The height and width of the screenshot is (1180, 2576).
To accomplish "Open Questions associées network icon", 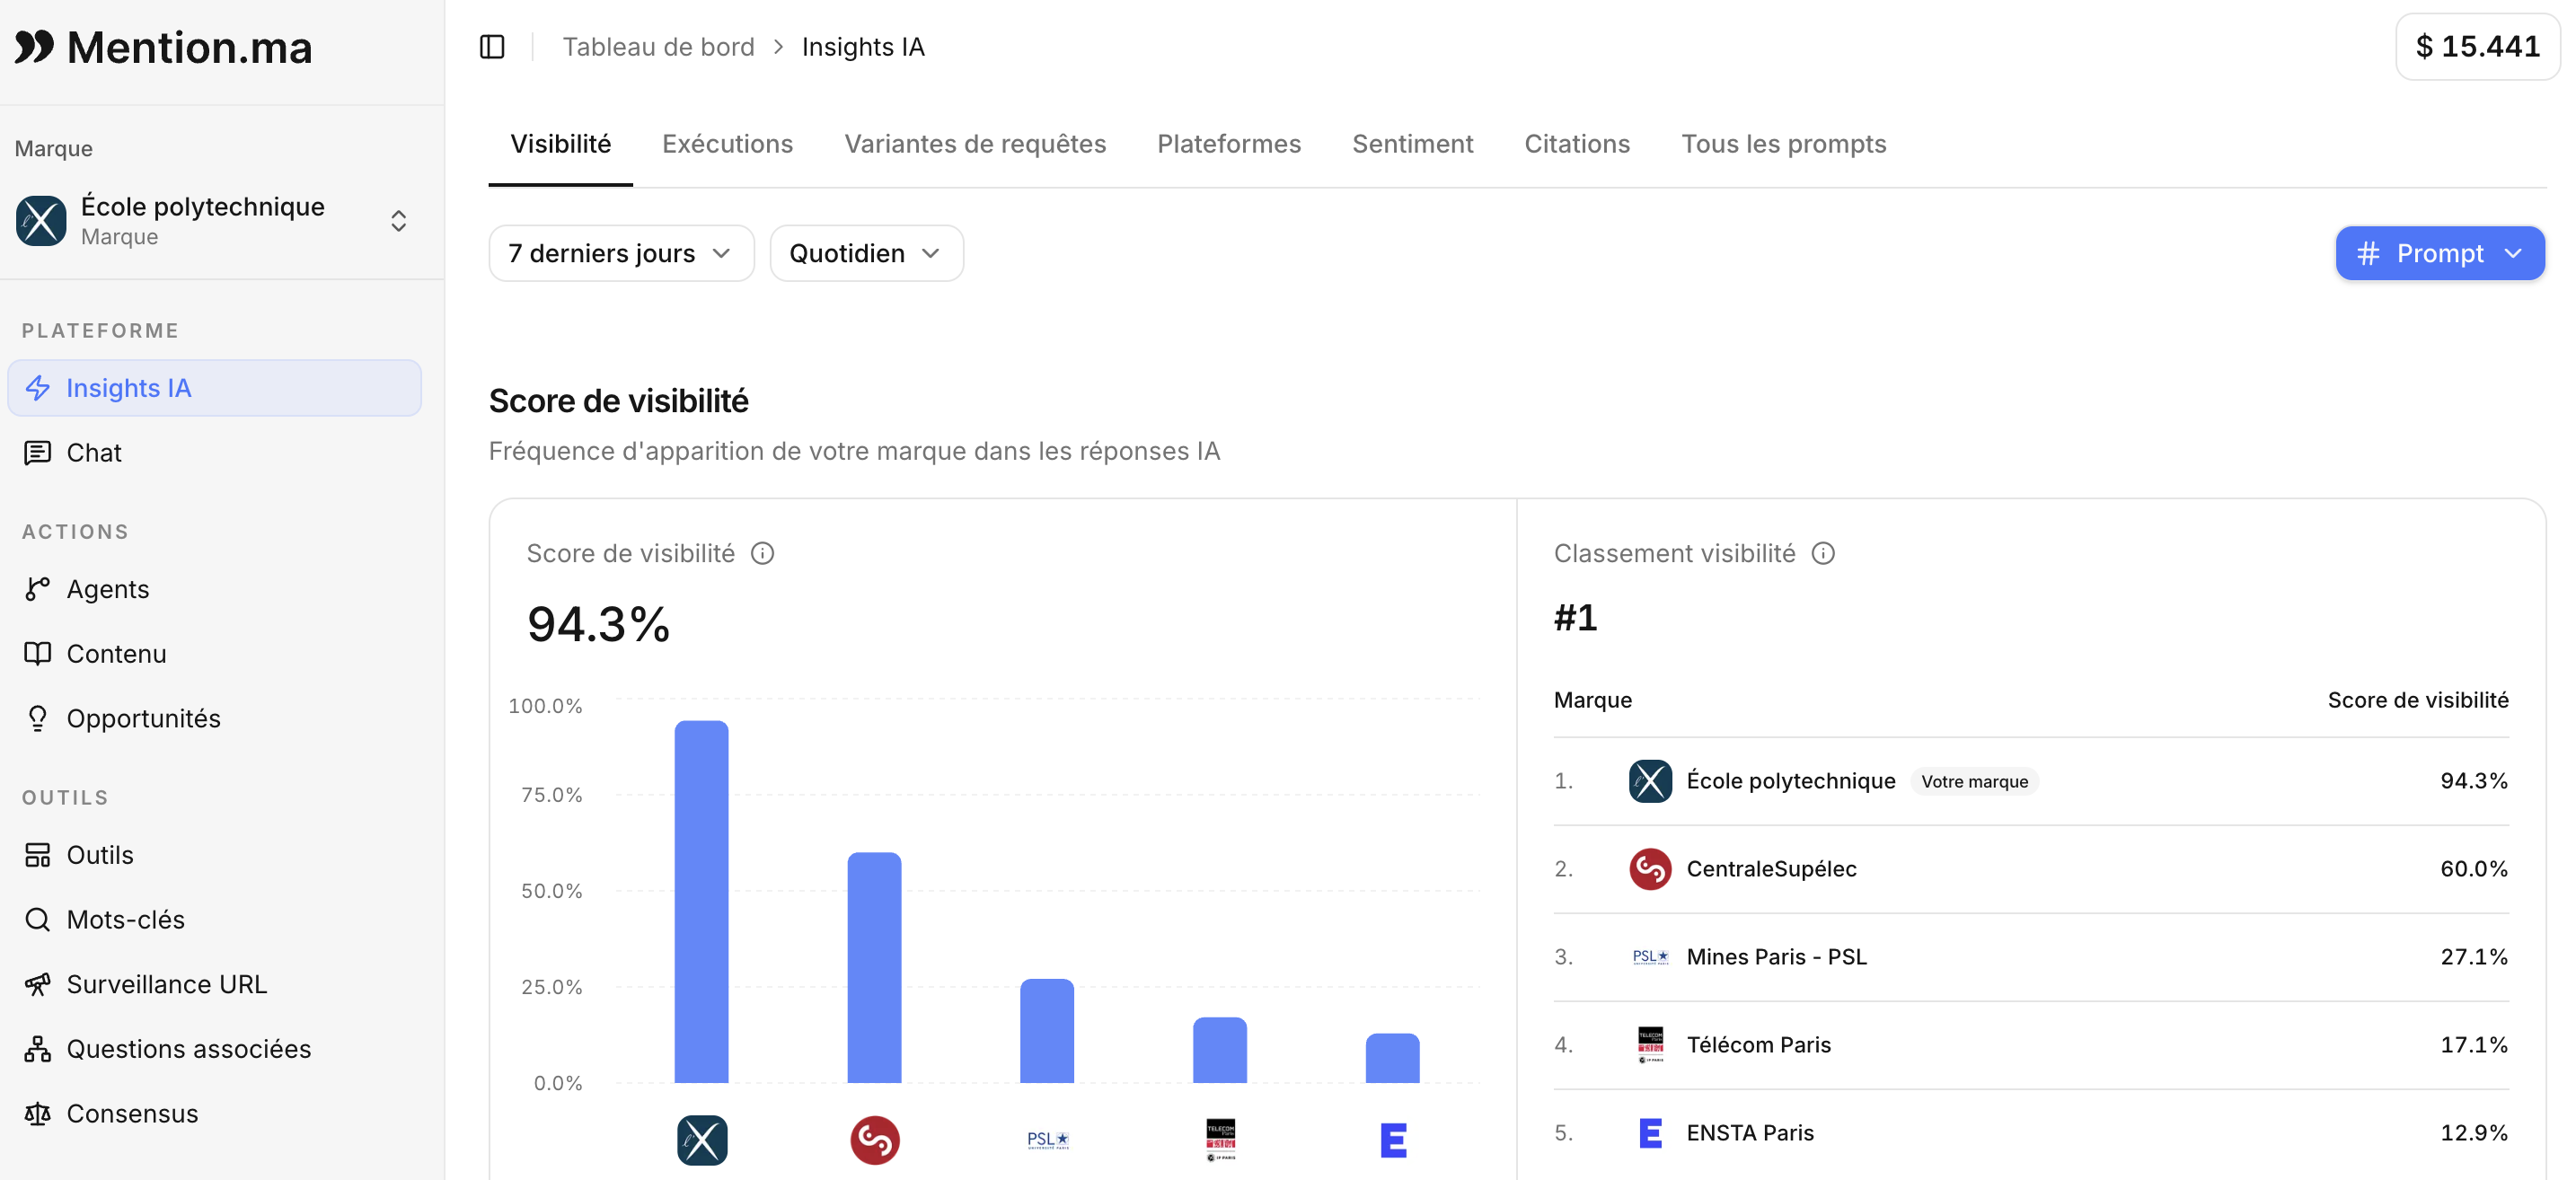I will [38, 1049].
